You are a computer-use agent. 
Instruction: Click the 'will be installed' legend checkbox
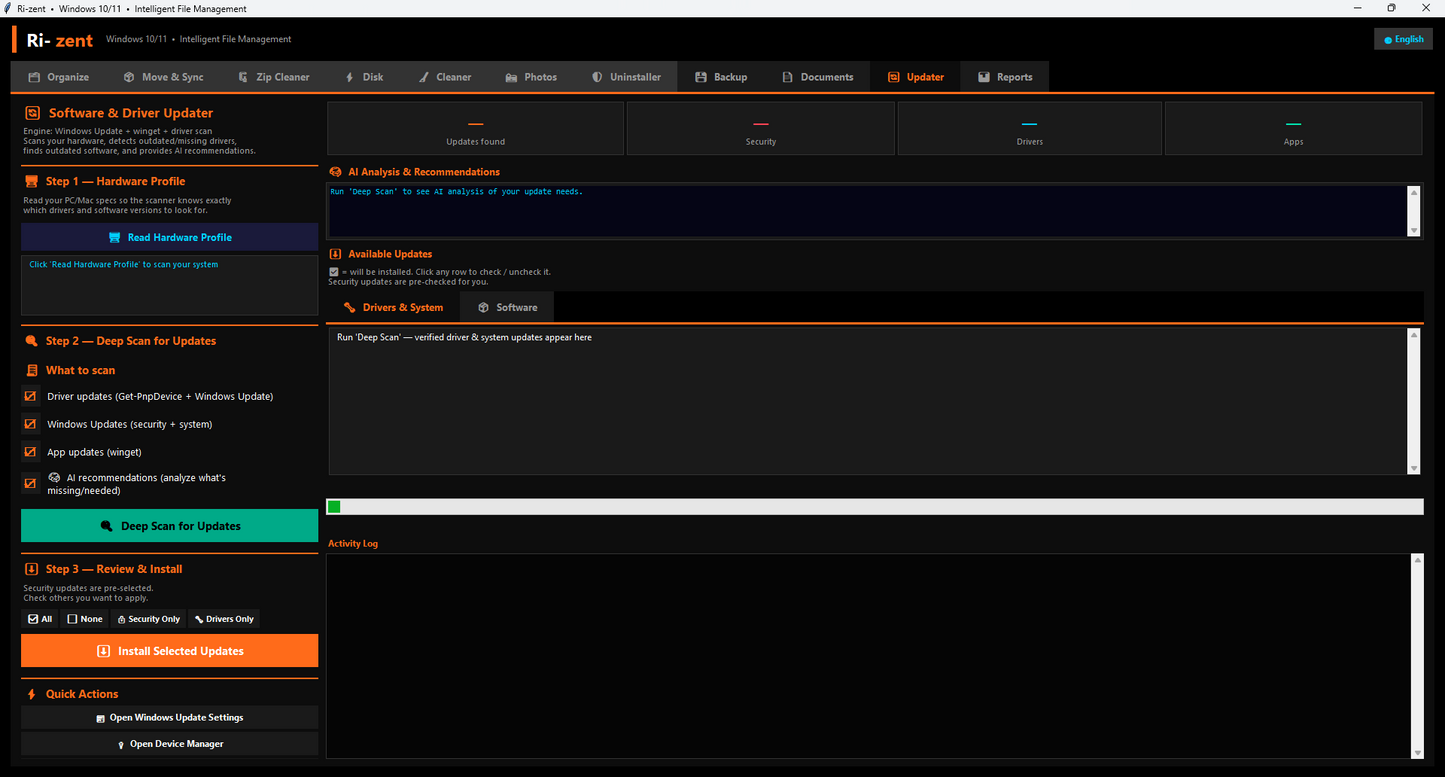tap(334, 272)
